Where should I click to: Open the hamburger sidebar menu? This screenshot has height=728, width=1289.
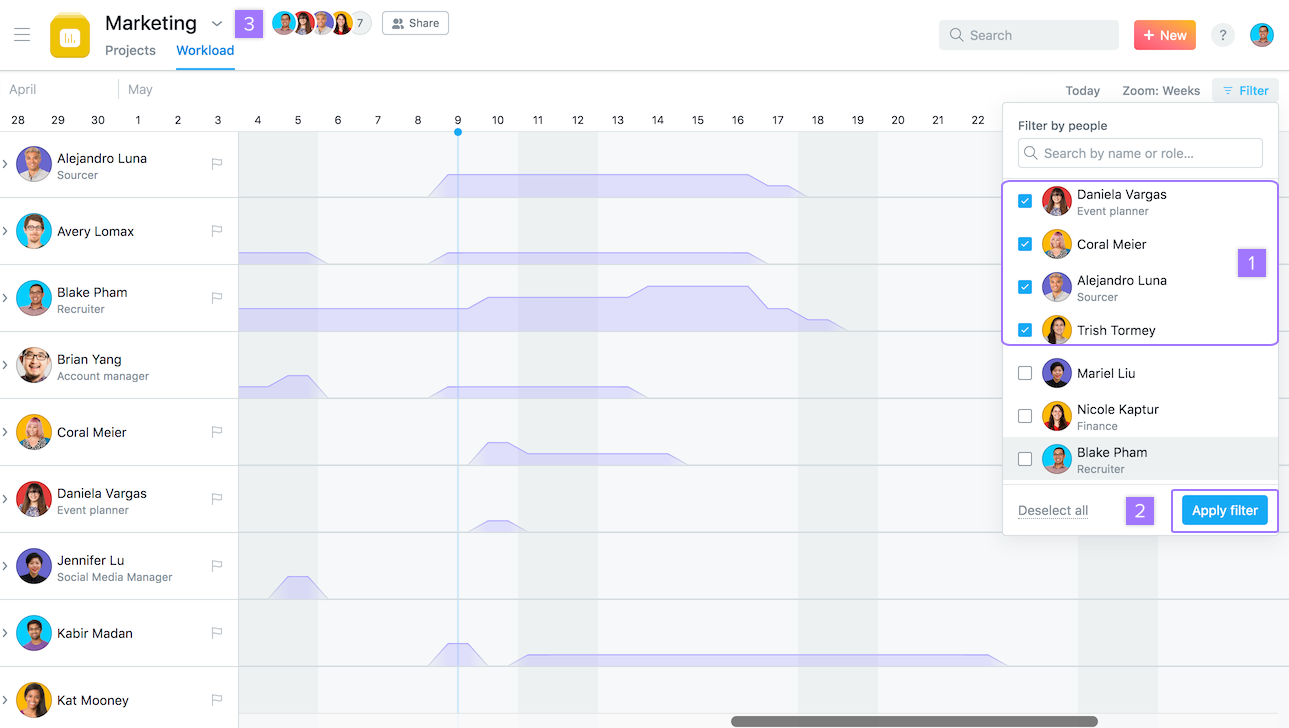click(22, 35)
